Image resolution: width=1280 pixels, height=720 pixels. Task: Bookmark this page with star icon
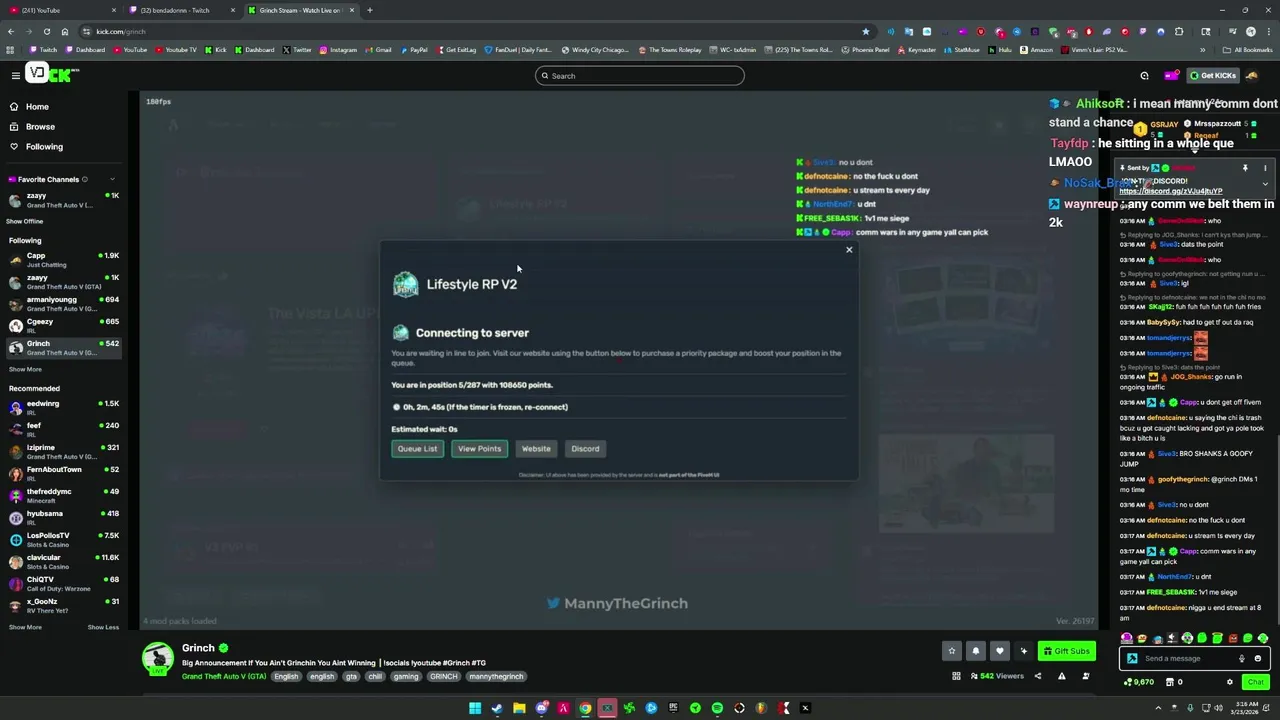(865, 31)
